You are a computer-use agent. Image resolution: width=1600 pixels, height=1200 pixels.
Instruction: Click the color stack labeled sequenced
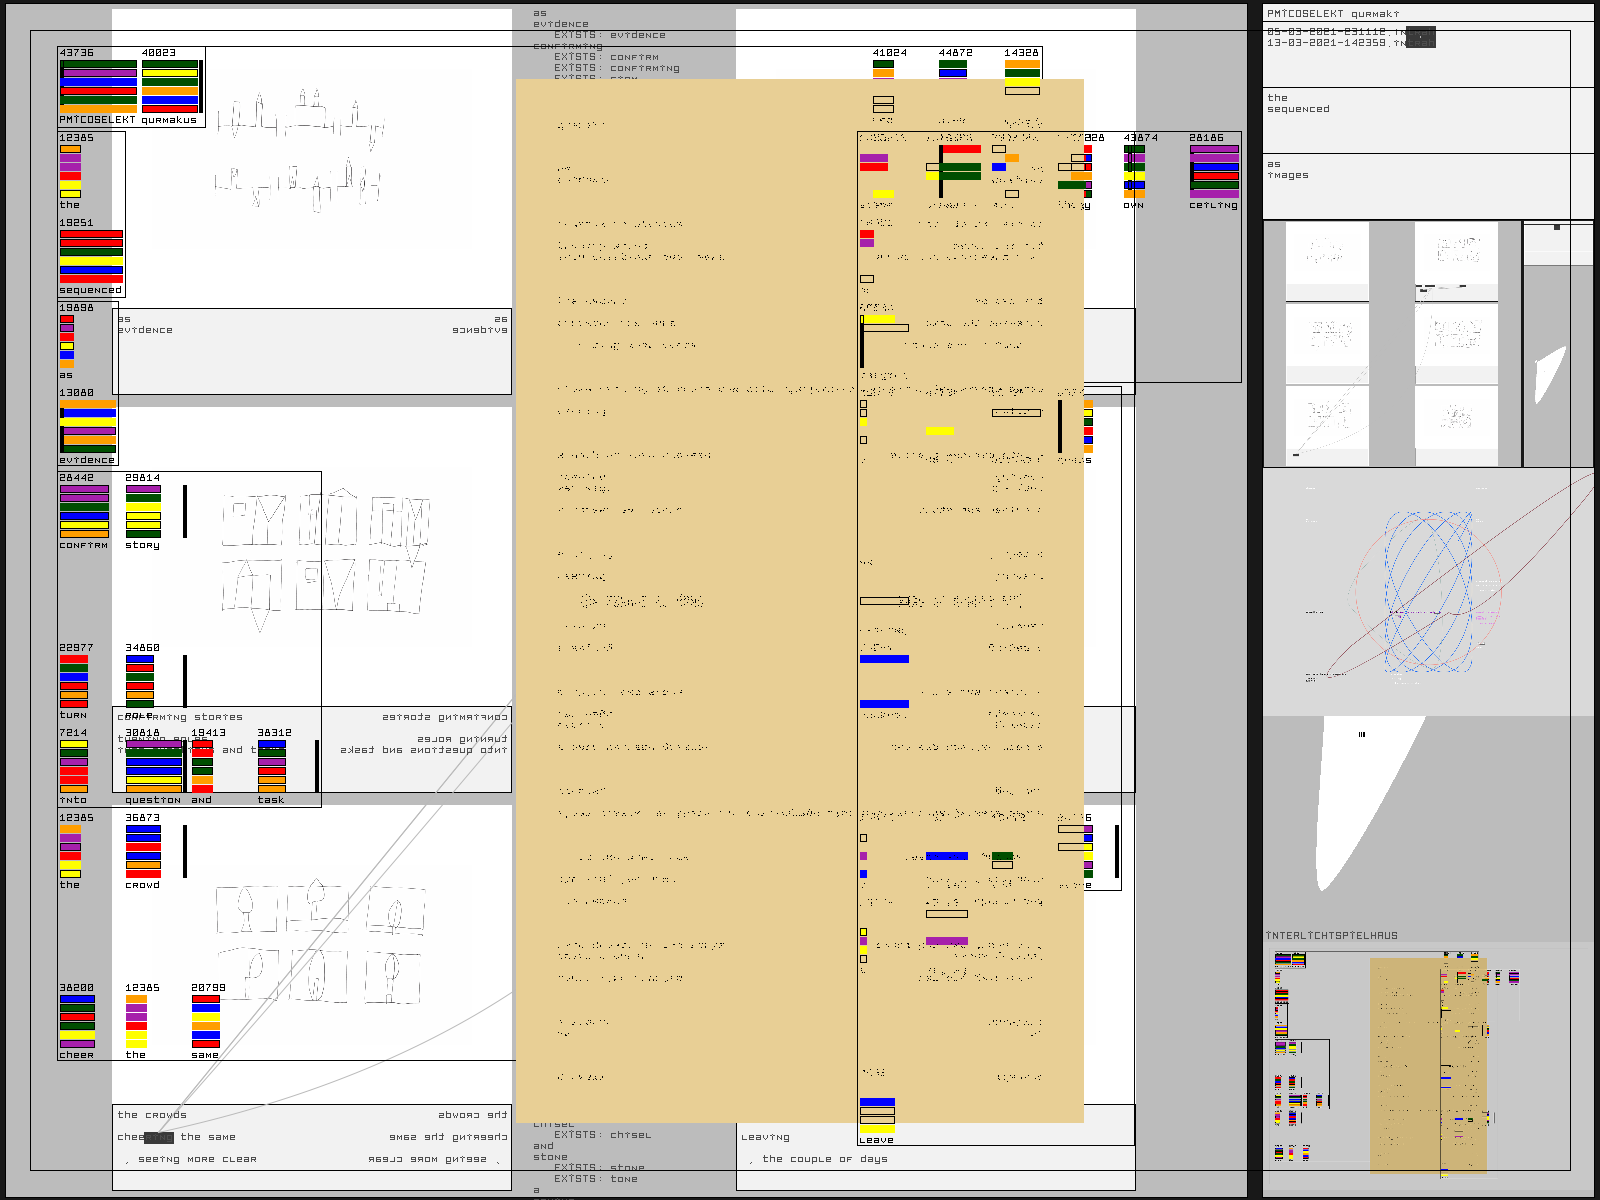[x=91, y=257]
